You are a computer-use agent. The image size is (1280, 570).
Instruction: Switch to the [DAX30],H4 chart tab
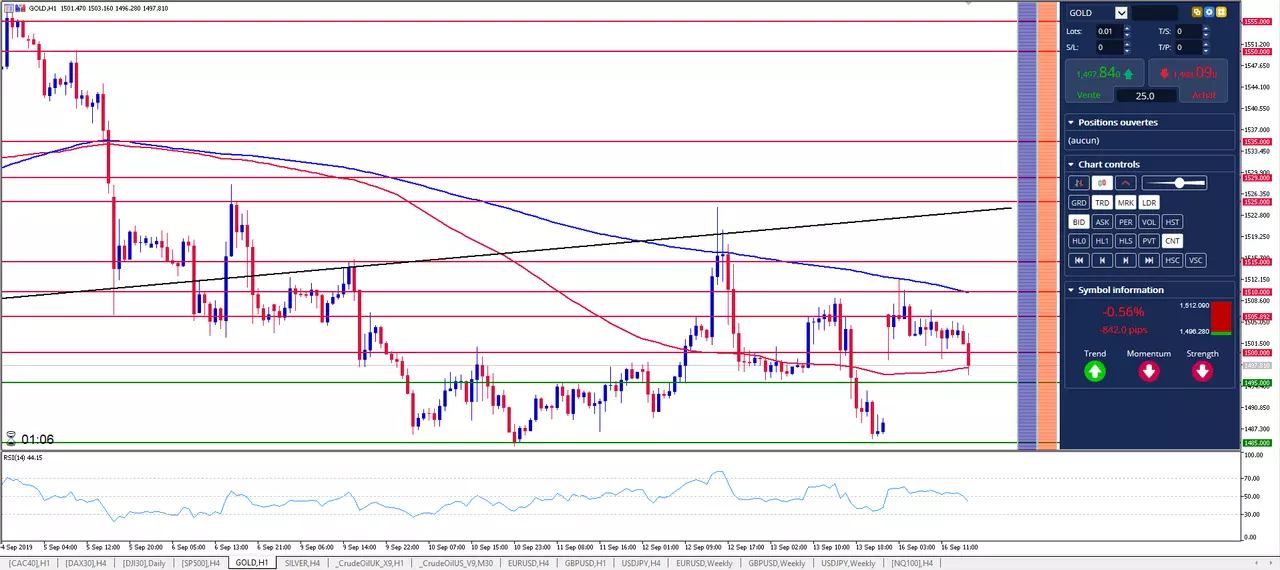click(88, 563)
